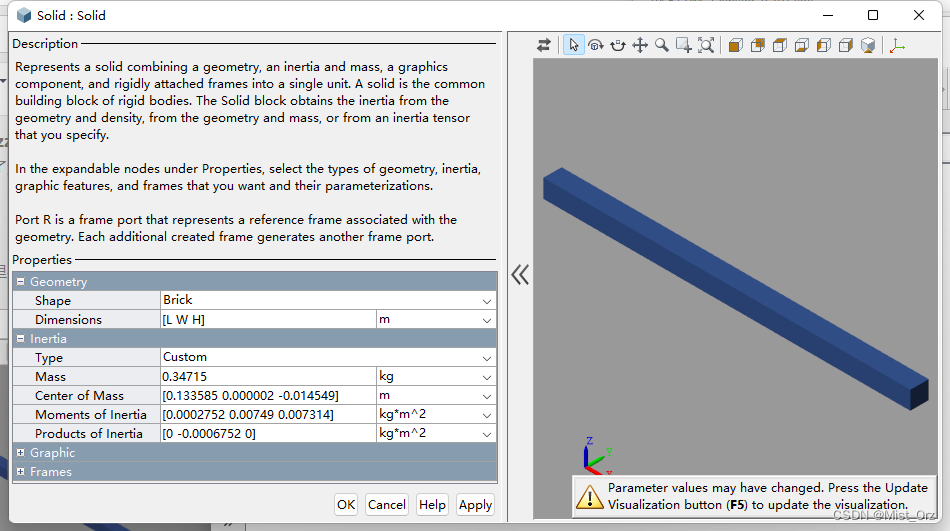Select the Pan view tool
This screenshot has width=950, height=531.
click(640, 45)
